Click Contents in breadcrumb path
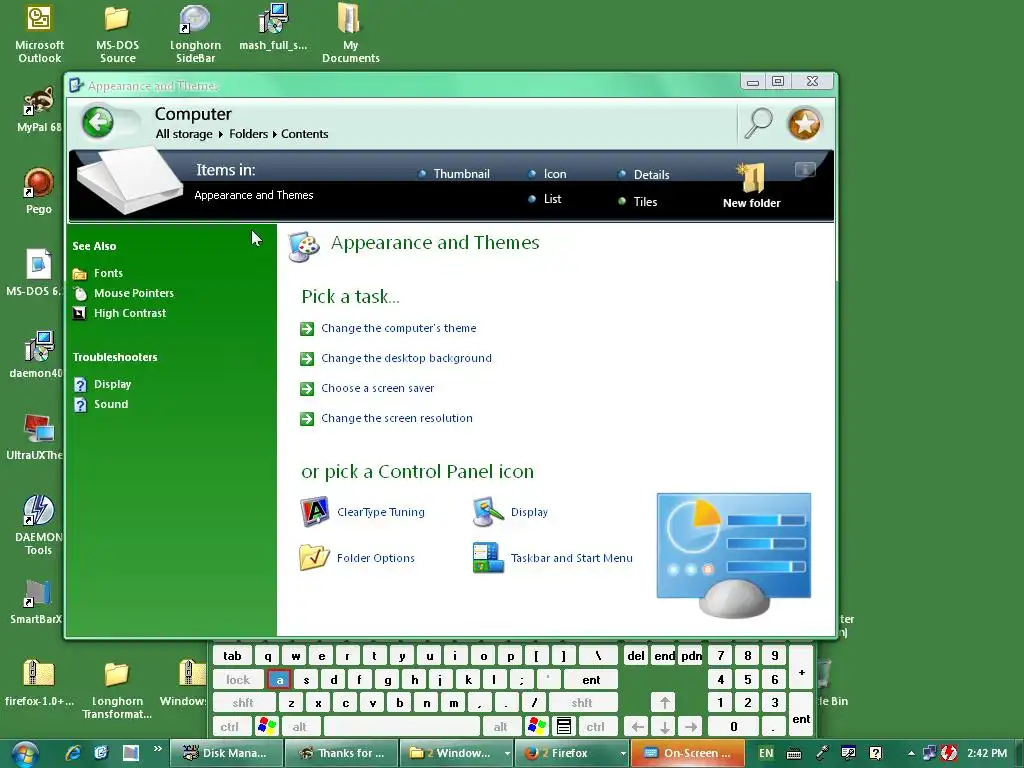This screenshot has width=1024, height=768. (304, 134)
